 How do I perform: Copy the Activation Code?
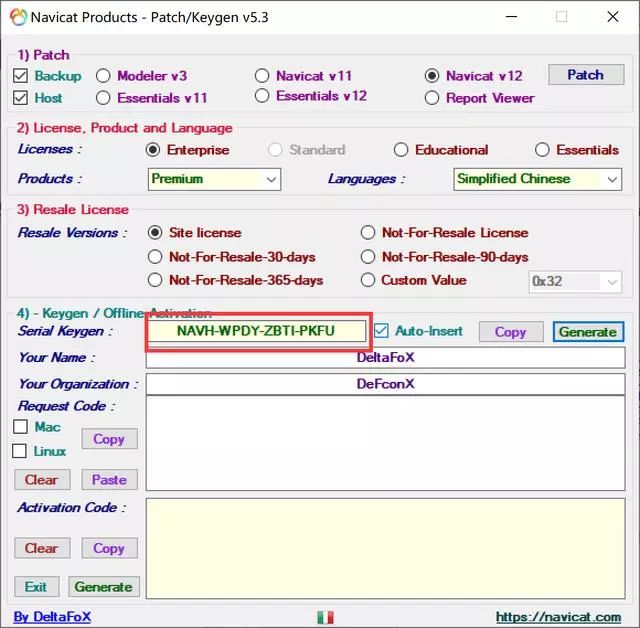109,548
